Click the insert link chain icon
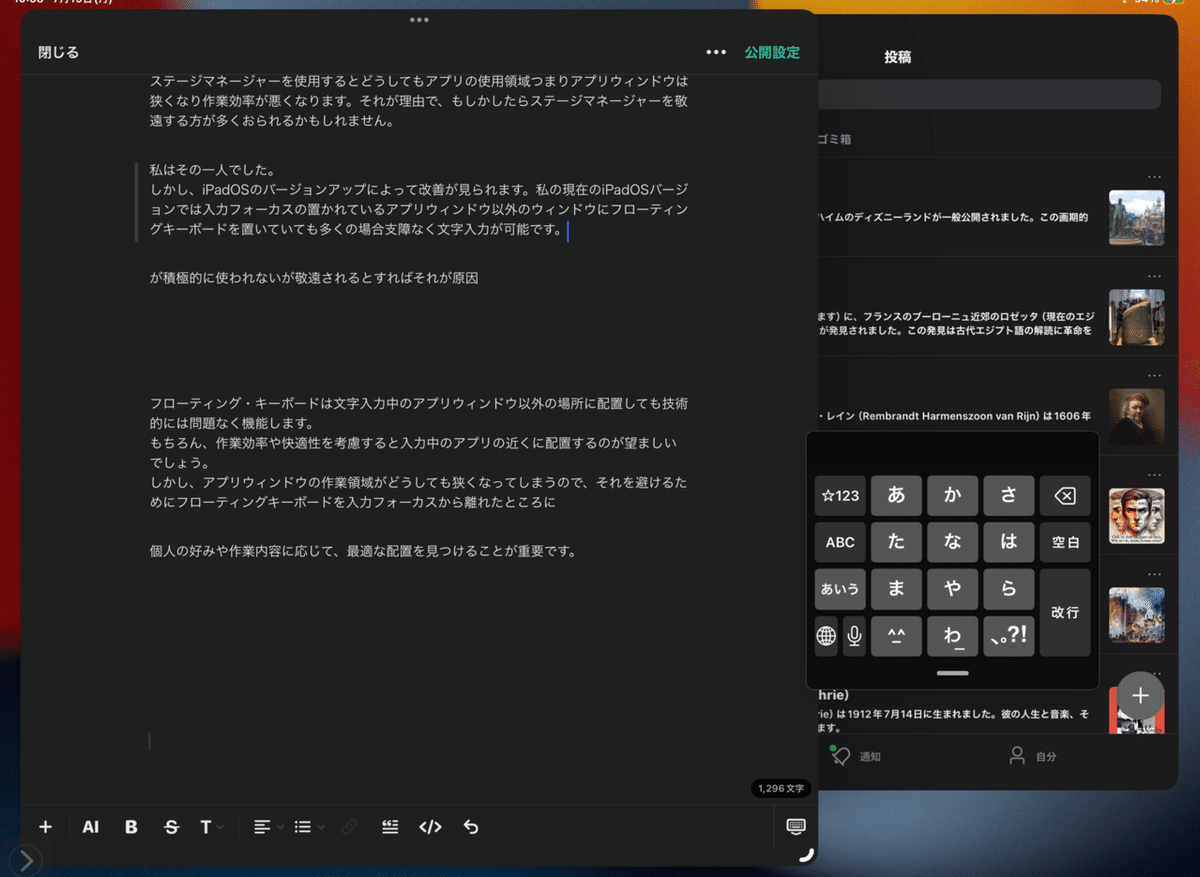1200x877 pixels. click(349, 827)
